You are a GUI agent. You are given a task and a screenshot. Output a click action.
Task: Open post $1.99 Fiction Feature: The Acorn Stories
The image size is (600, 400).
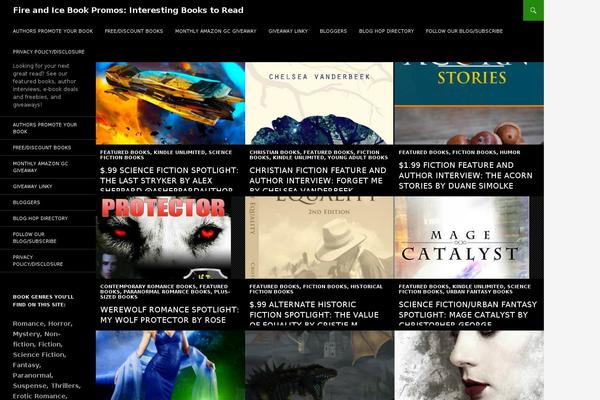click(465, 175)
